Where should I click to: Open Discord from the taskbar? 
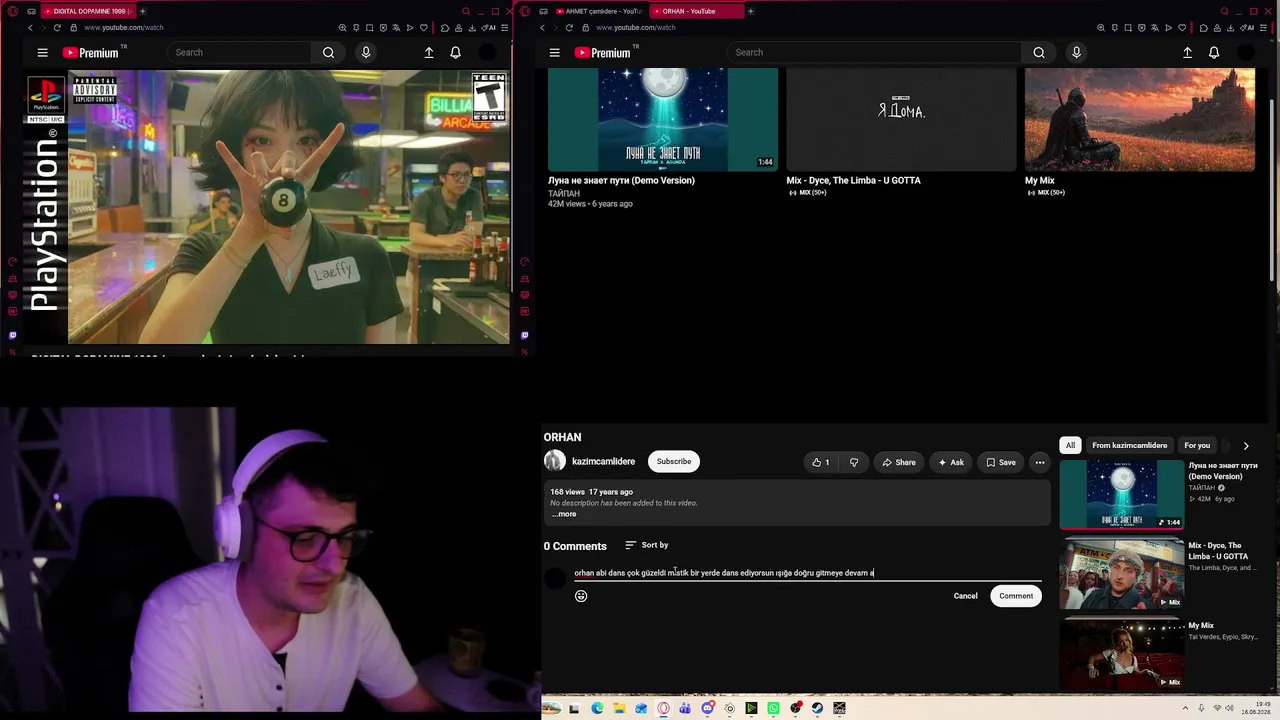click(707, 709)
